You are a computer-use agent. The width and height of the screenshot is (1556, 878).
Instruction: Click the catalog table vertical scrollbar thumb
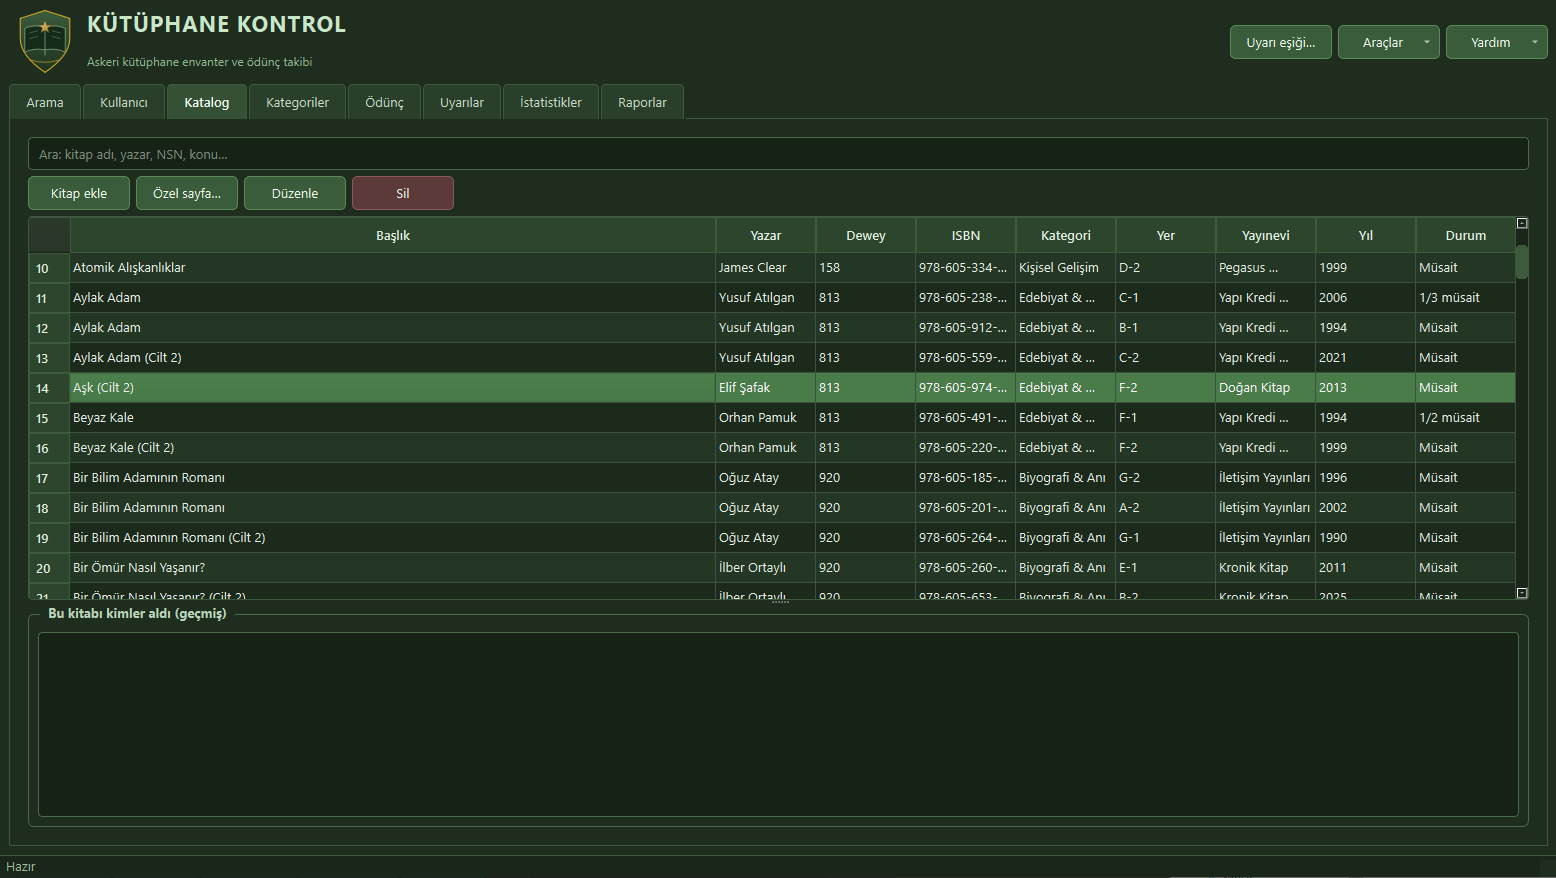coord(1522,261)
